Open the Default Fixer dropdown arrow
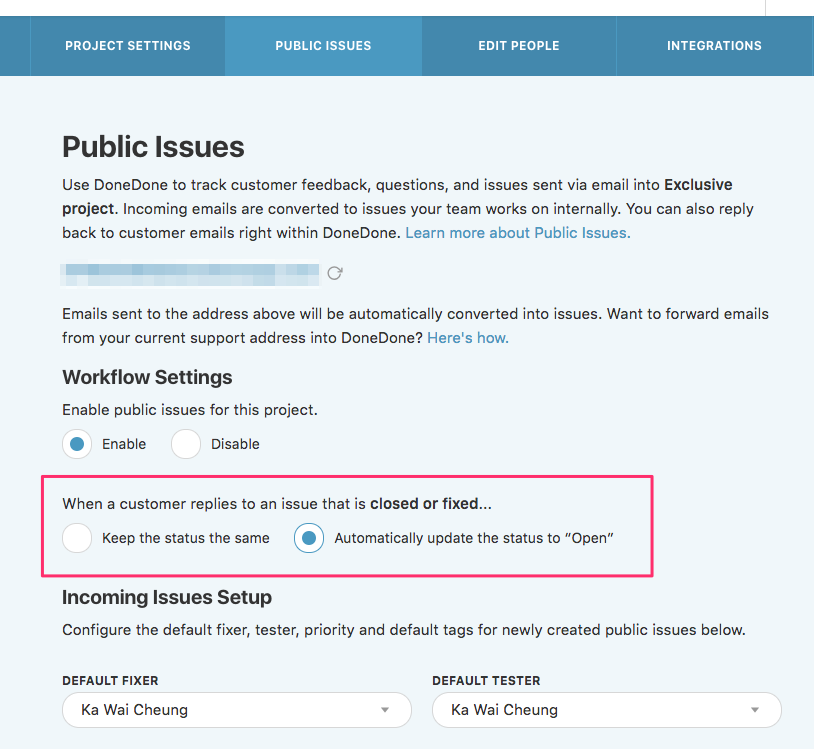Image resolution: width=814 pixels, height=749 pixels. point(384,710)
